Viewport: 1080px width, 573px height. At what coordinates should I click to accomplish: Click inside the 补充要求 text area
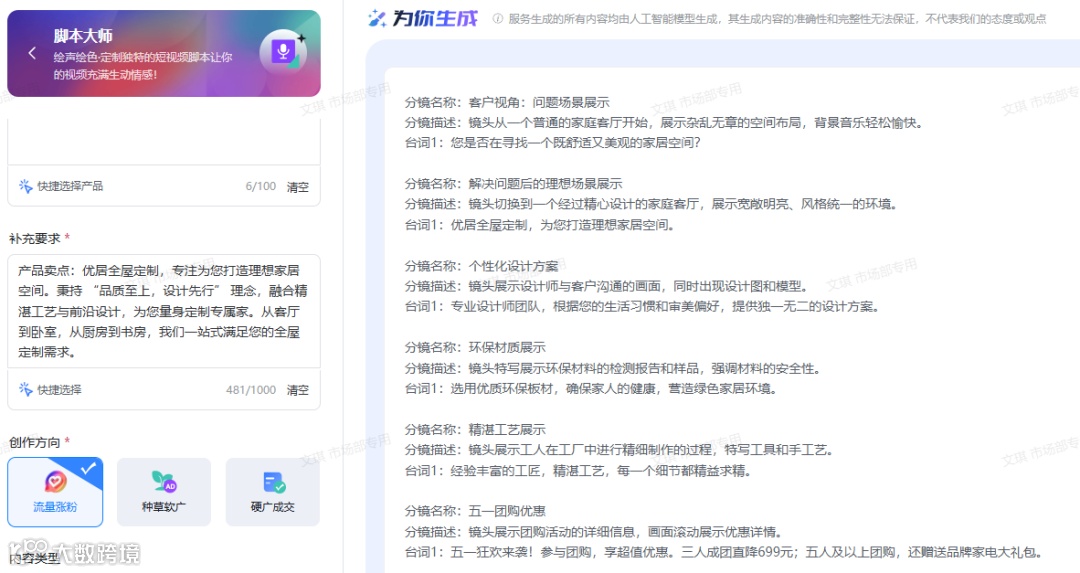click(x=164, y=311)
